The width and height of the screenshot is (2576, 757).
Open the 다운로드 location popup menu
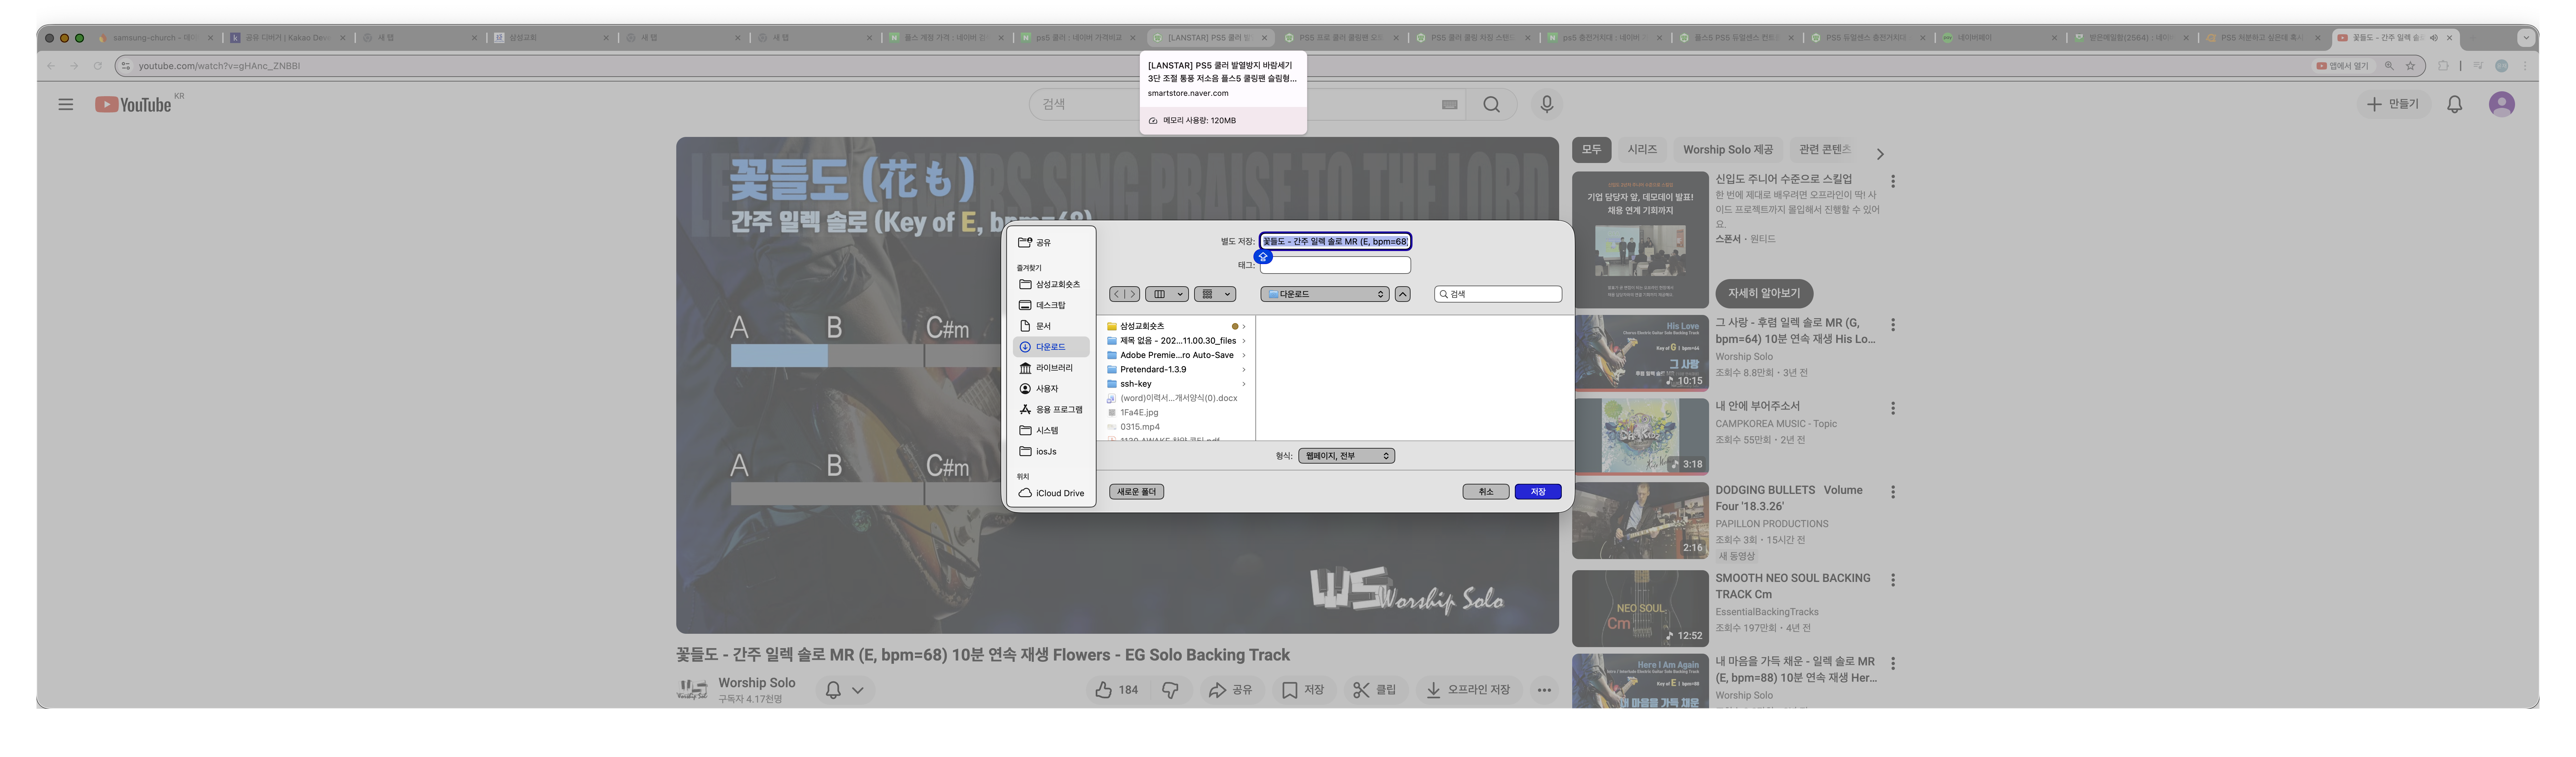(x=1325, y=294)
